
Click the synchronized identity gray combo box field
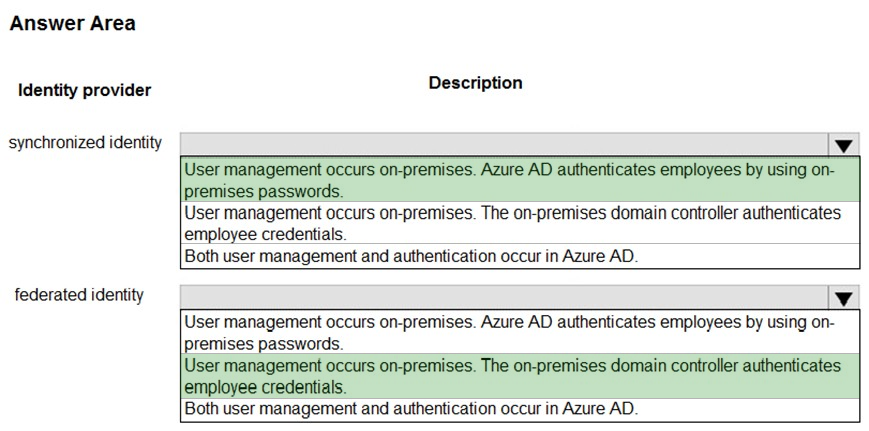505,145
